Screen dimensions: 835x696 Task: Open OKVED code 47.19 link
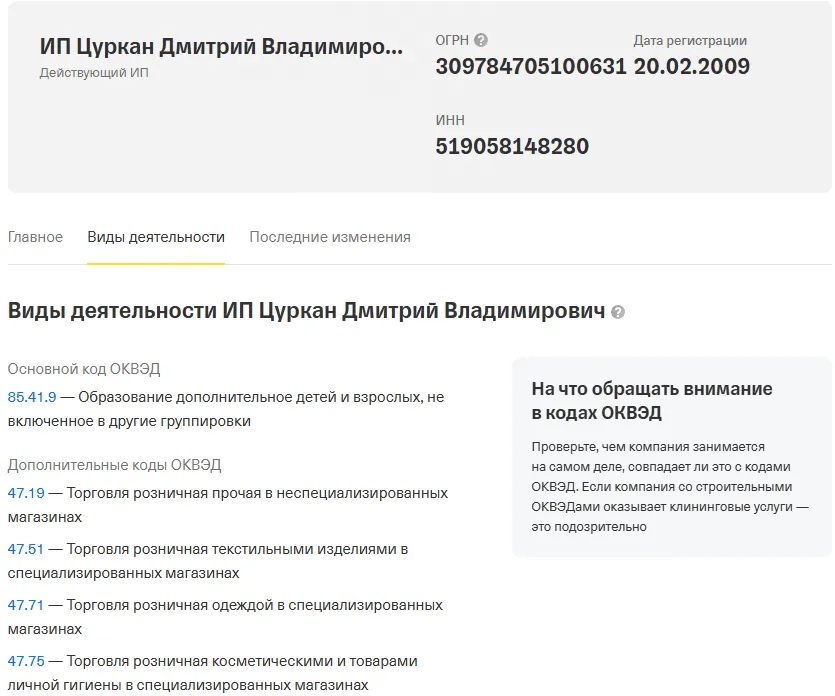click(26, 493)
